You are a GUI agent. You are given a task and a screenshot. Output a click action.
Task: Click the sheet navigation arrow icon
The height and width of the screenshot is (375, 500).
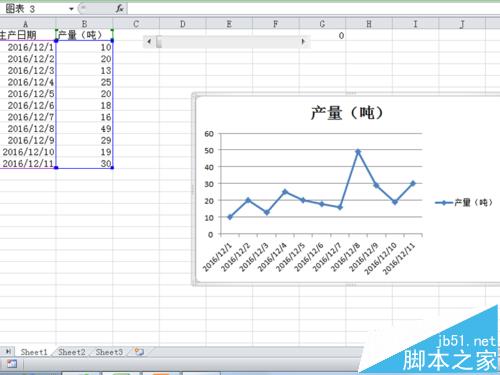(x=8, y=351)
